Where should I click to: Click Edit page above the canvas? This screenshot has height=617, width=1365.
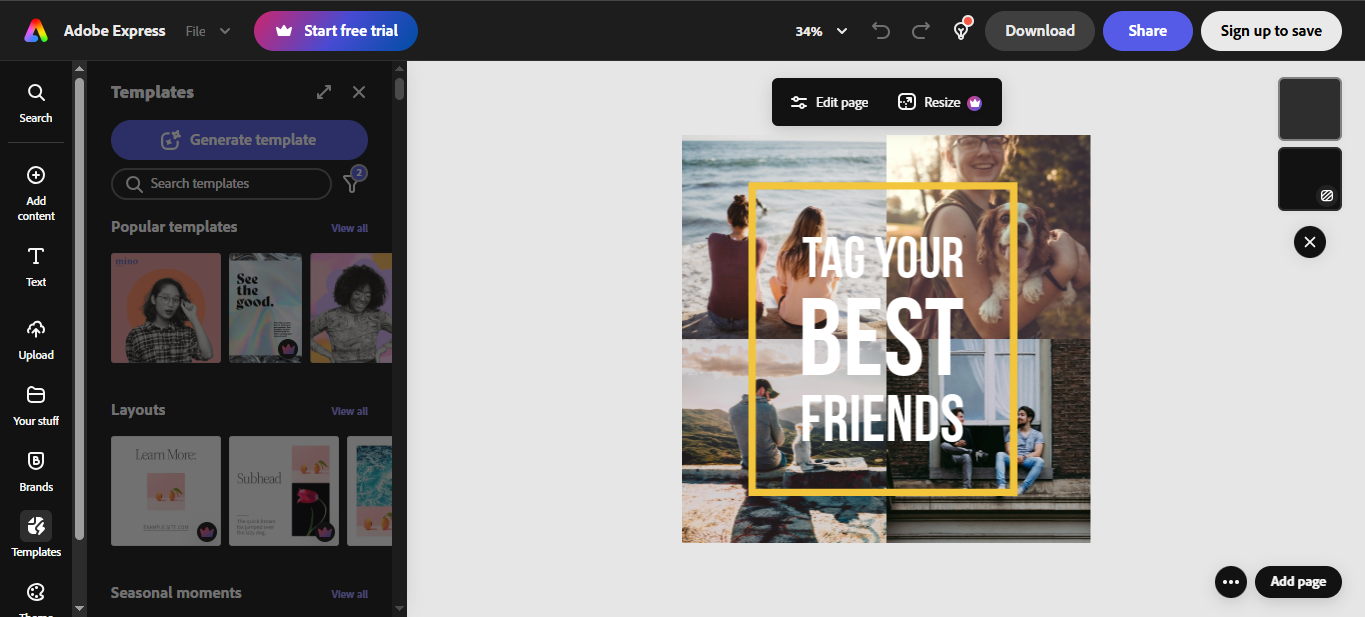pyautogui.click(x=829, y=101)
